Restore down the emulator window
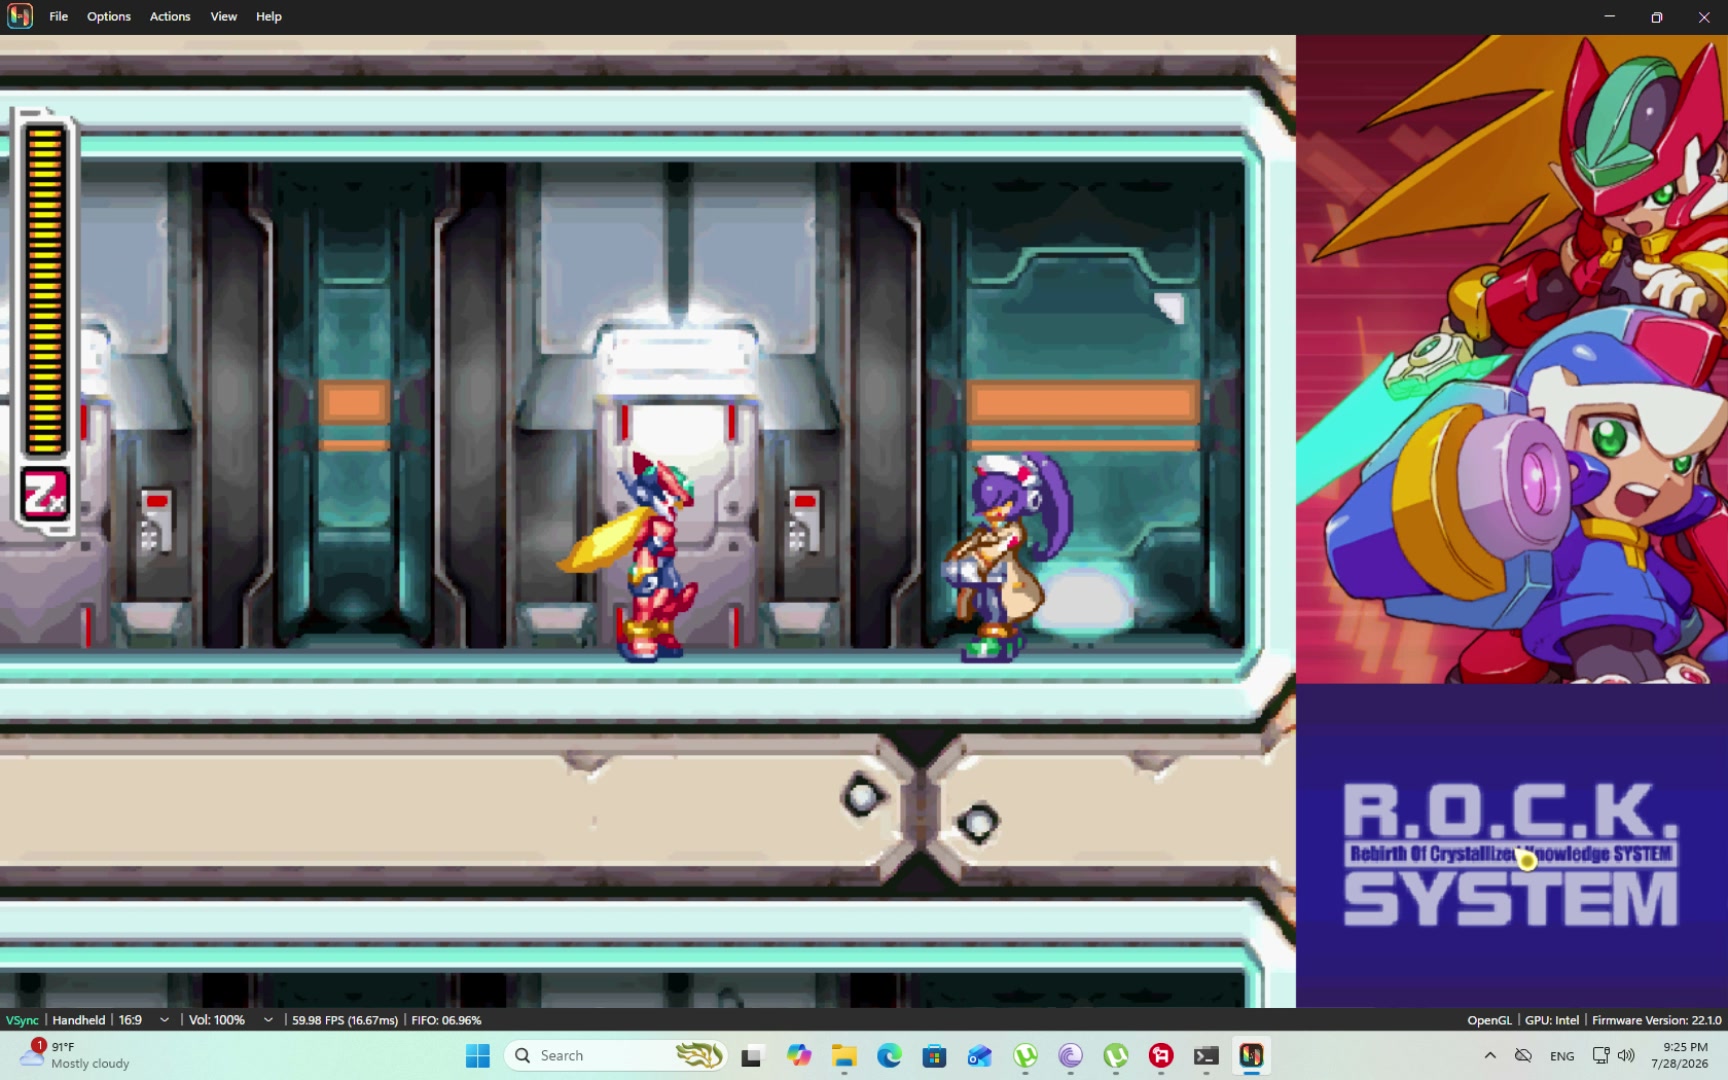Image resolution: width=1728 pixels, height=1080 pixels. [1657, 16]
